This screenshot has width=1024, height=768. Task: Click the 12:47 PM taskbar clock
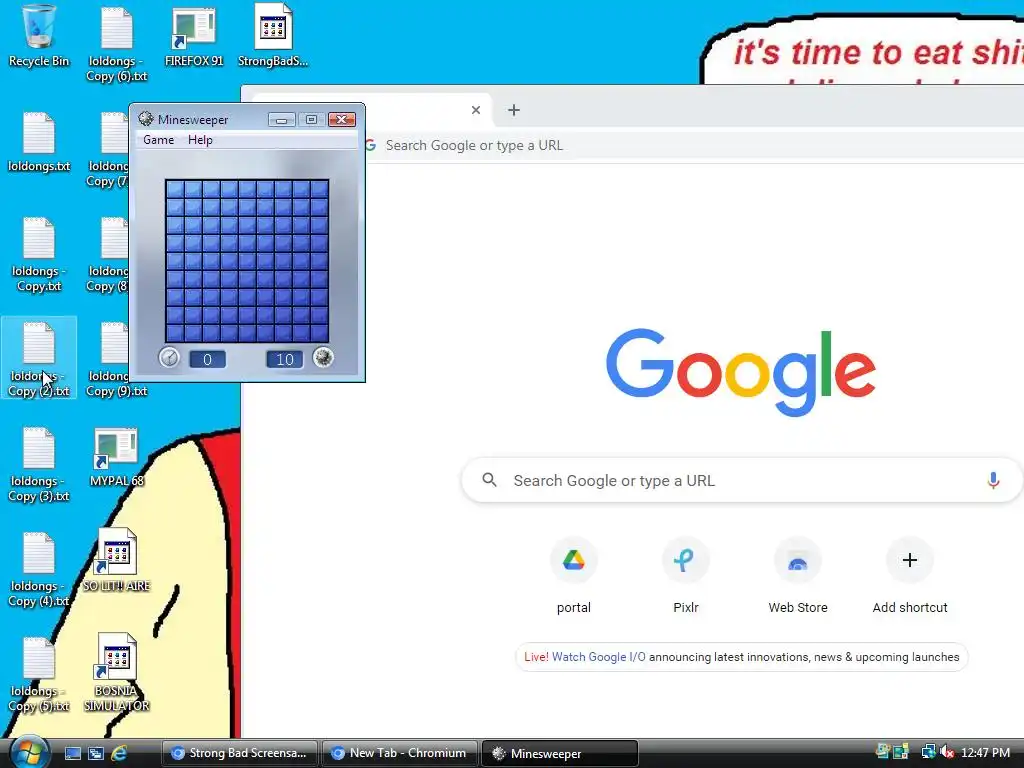point(985,752)
